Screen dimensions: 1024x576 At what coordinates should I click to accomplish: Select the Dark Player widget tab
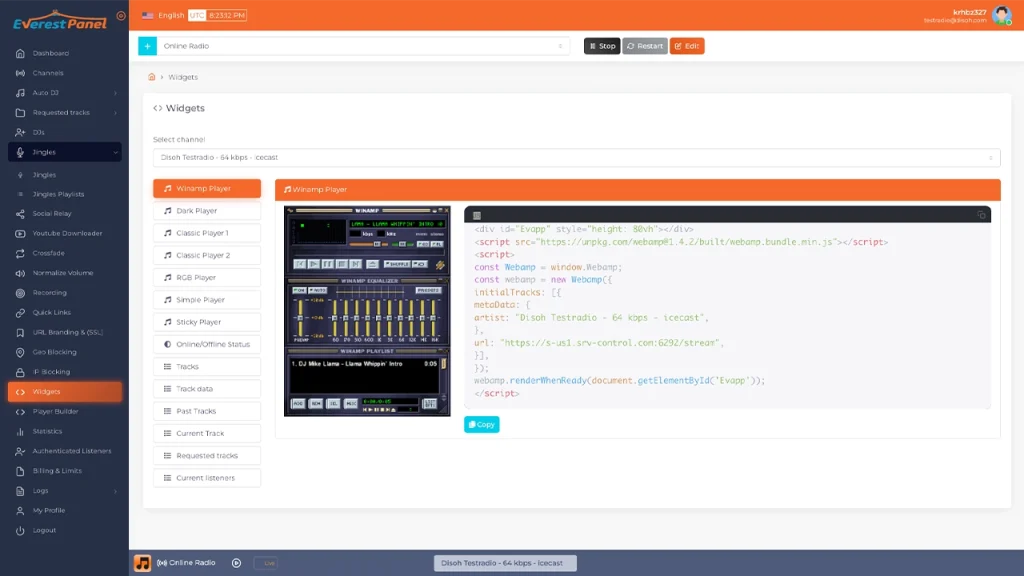pyautogui.click(x=207, y=211)
